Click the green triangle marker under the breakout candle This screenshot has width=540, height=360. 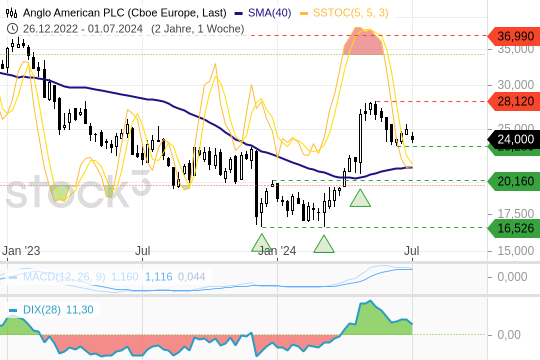(x=360, y=198)
